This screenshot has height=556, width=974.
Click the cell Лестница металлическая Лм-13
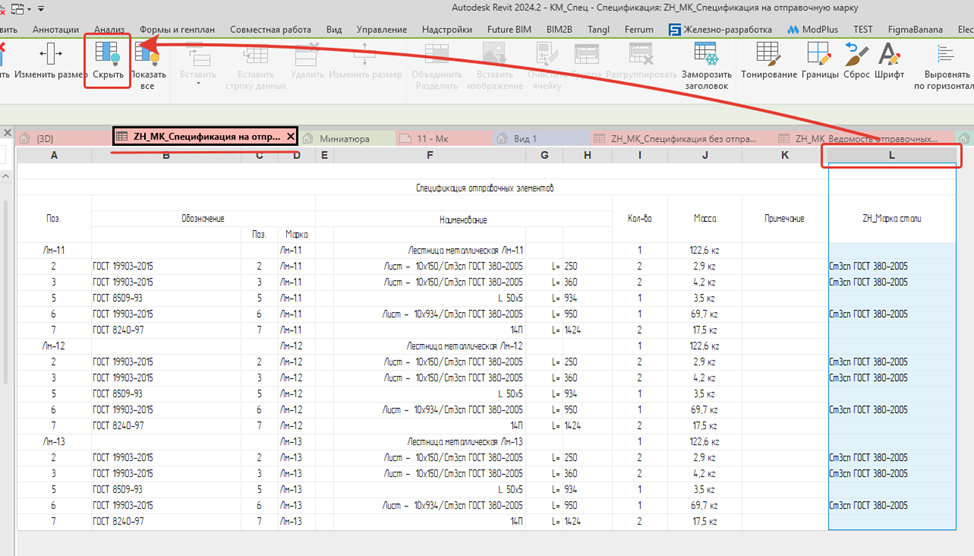(430, 442)
